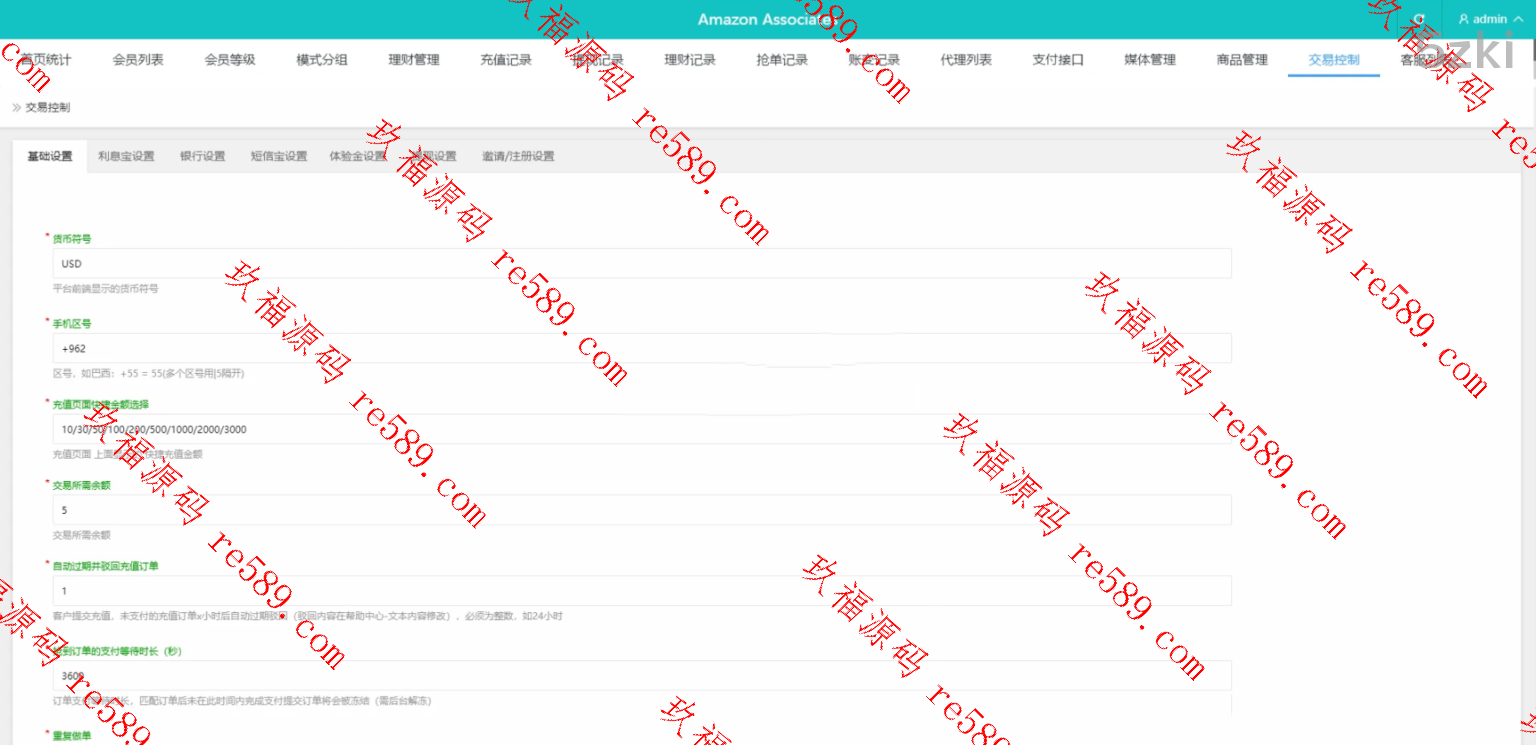Focus the 手机区号 field showing +962
The height and width of the screenshot is (745, 1536).
[641, 349]
